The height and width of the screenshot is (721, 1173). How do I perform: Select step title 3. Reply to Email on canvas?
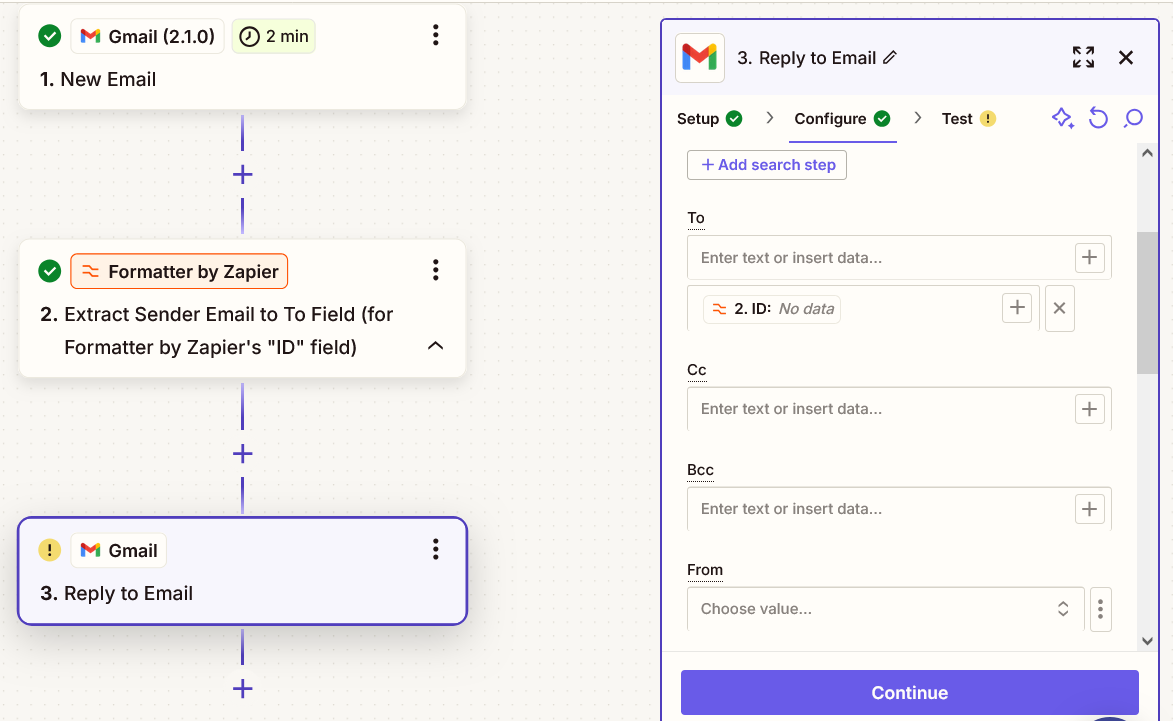[117, 593]
